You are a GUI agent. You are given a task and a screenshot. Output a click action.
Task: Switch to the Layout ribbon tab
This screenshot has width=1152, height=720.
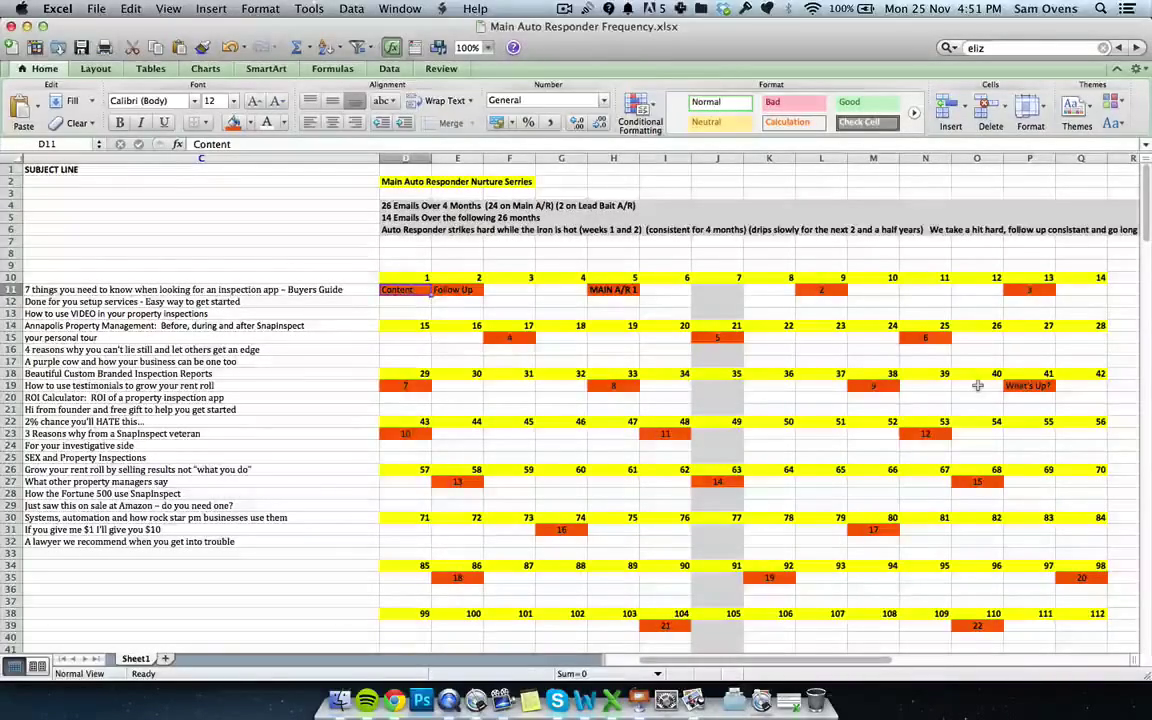pos(96,68)
